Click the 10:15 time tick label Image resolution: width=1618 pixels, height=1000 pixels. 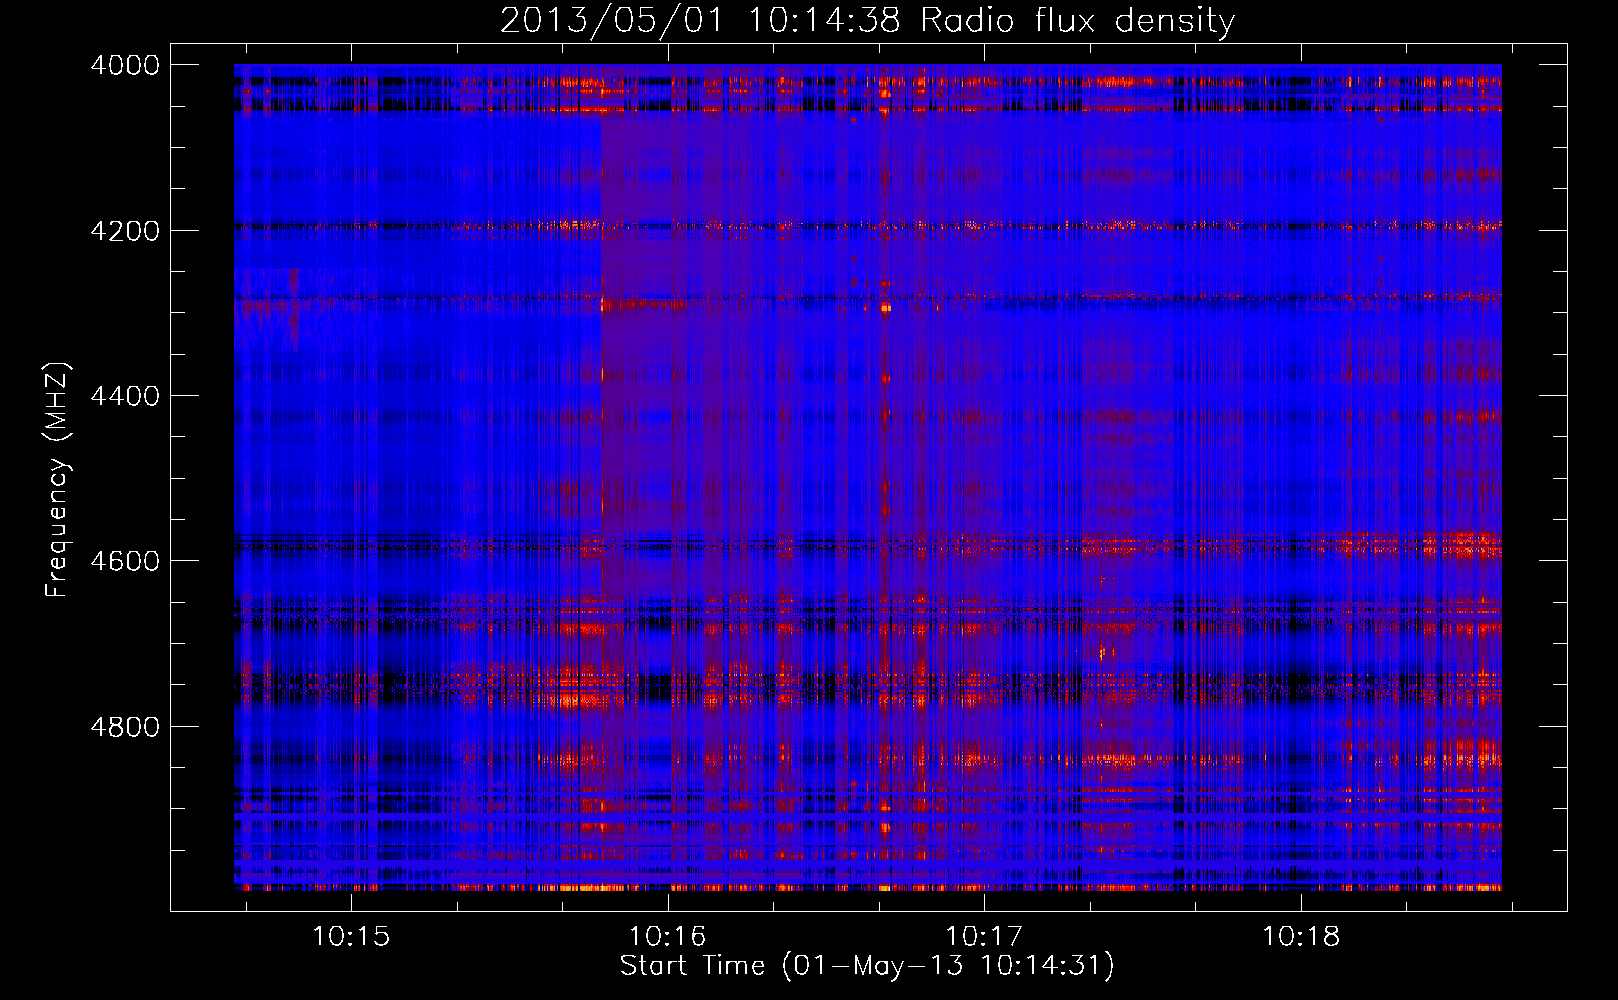(x=350, y=936)
